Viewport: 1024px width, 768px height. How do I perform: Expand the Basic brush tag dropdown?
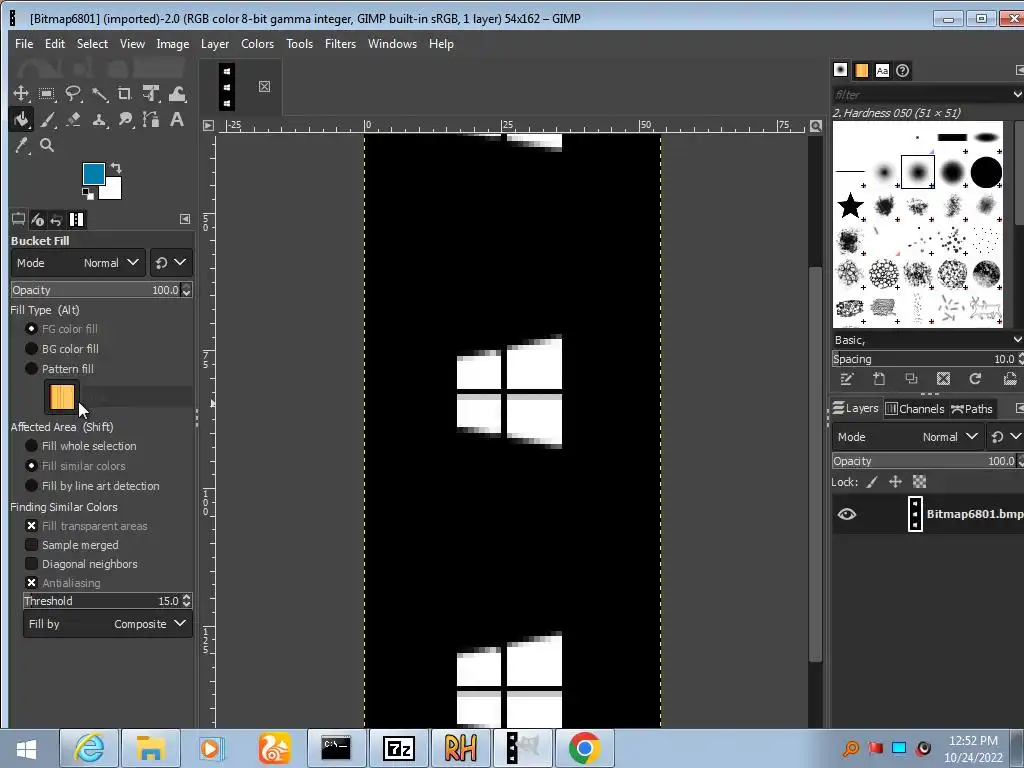[x=1017, y=340]
